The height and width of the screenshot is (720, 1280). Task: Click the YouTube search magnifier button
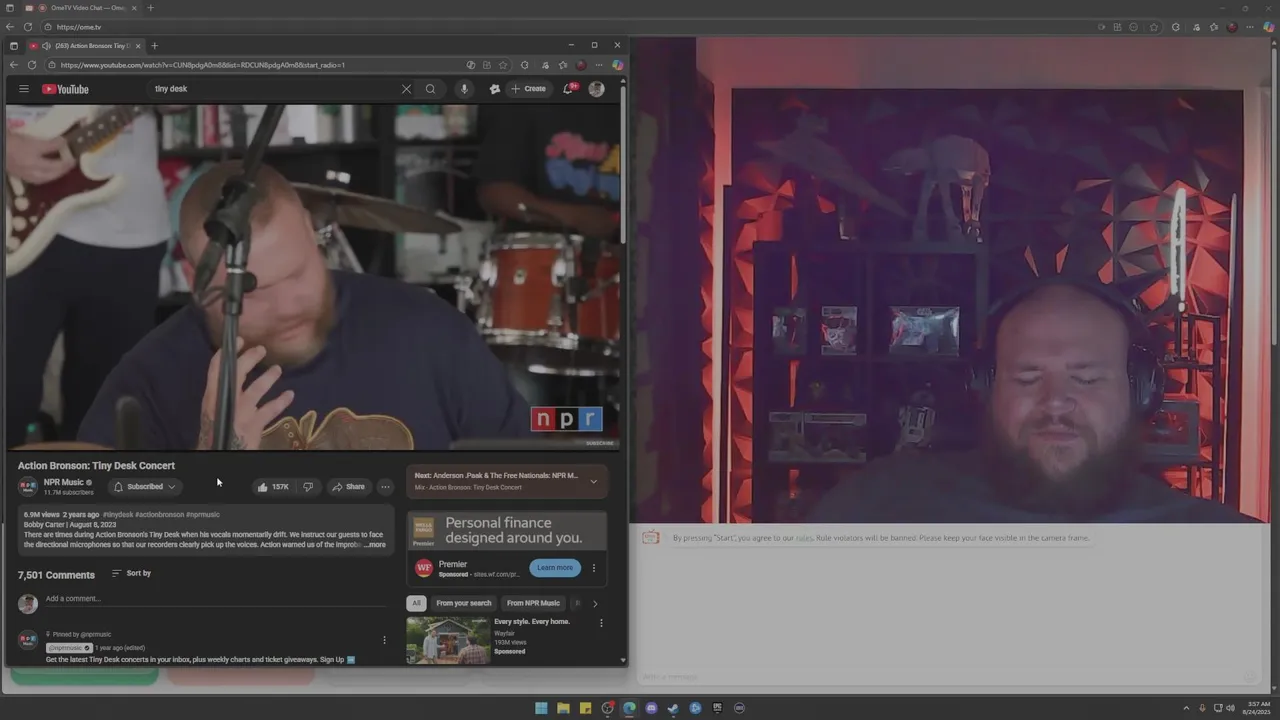click(x=431, y=89)
